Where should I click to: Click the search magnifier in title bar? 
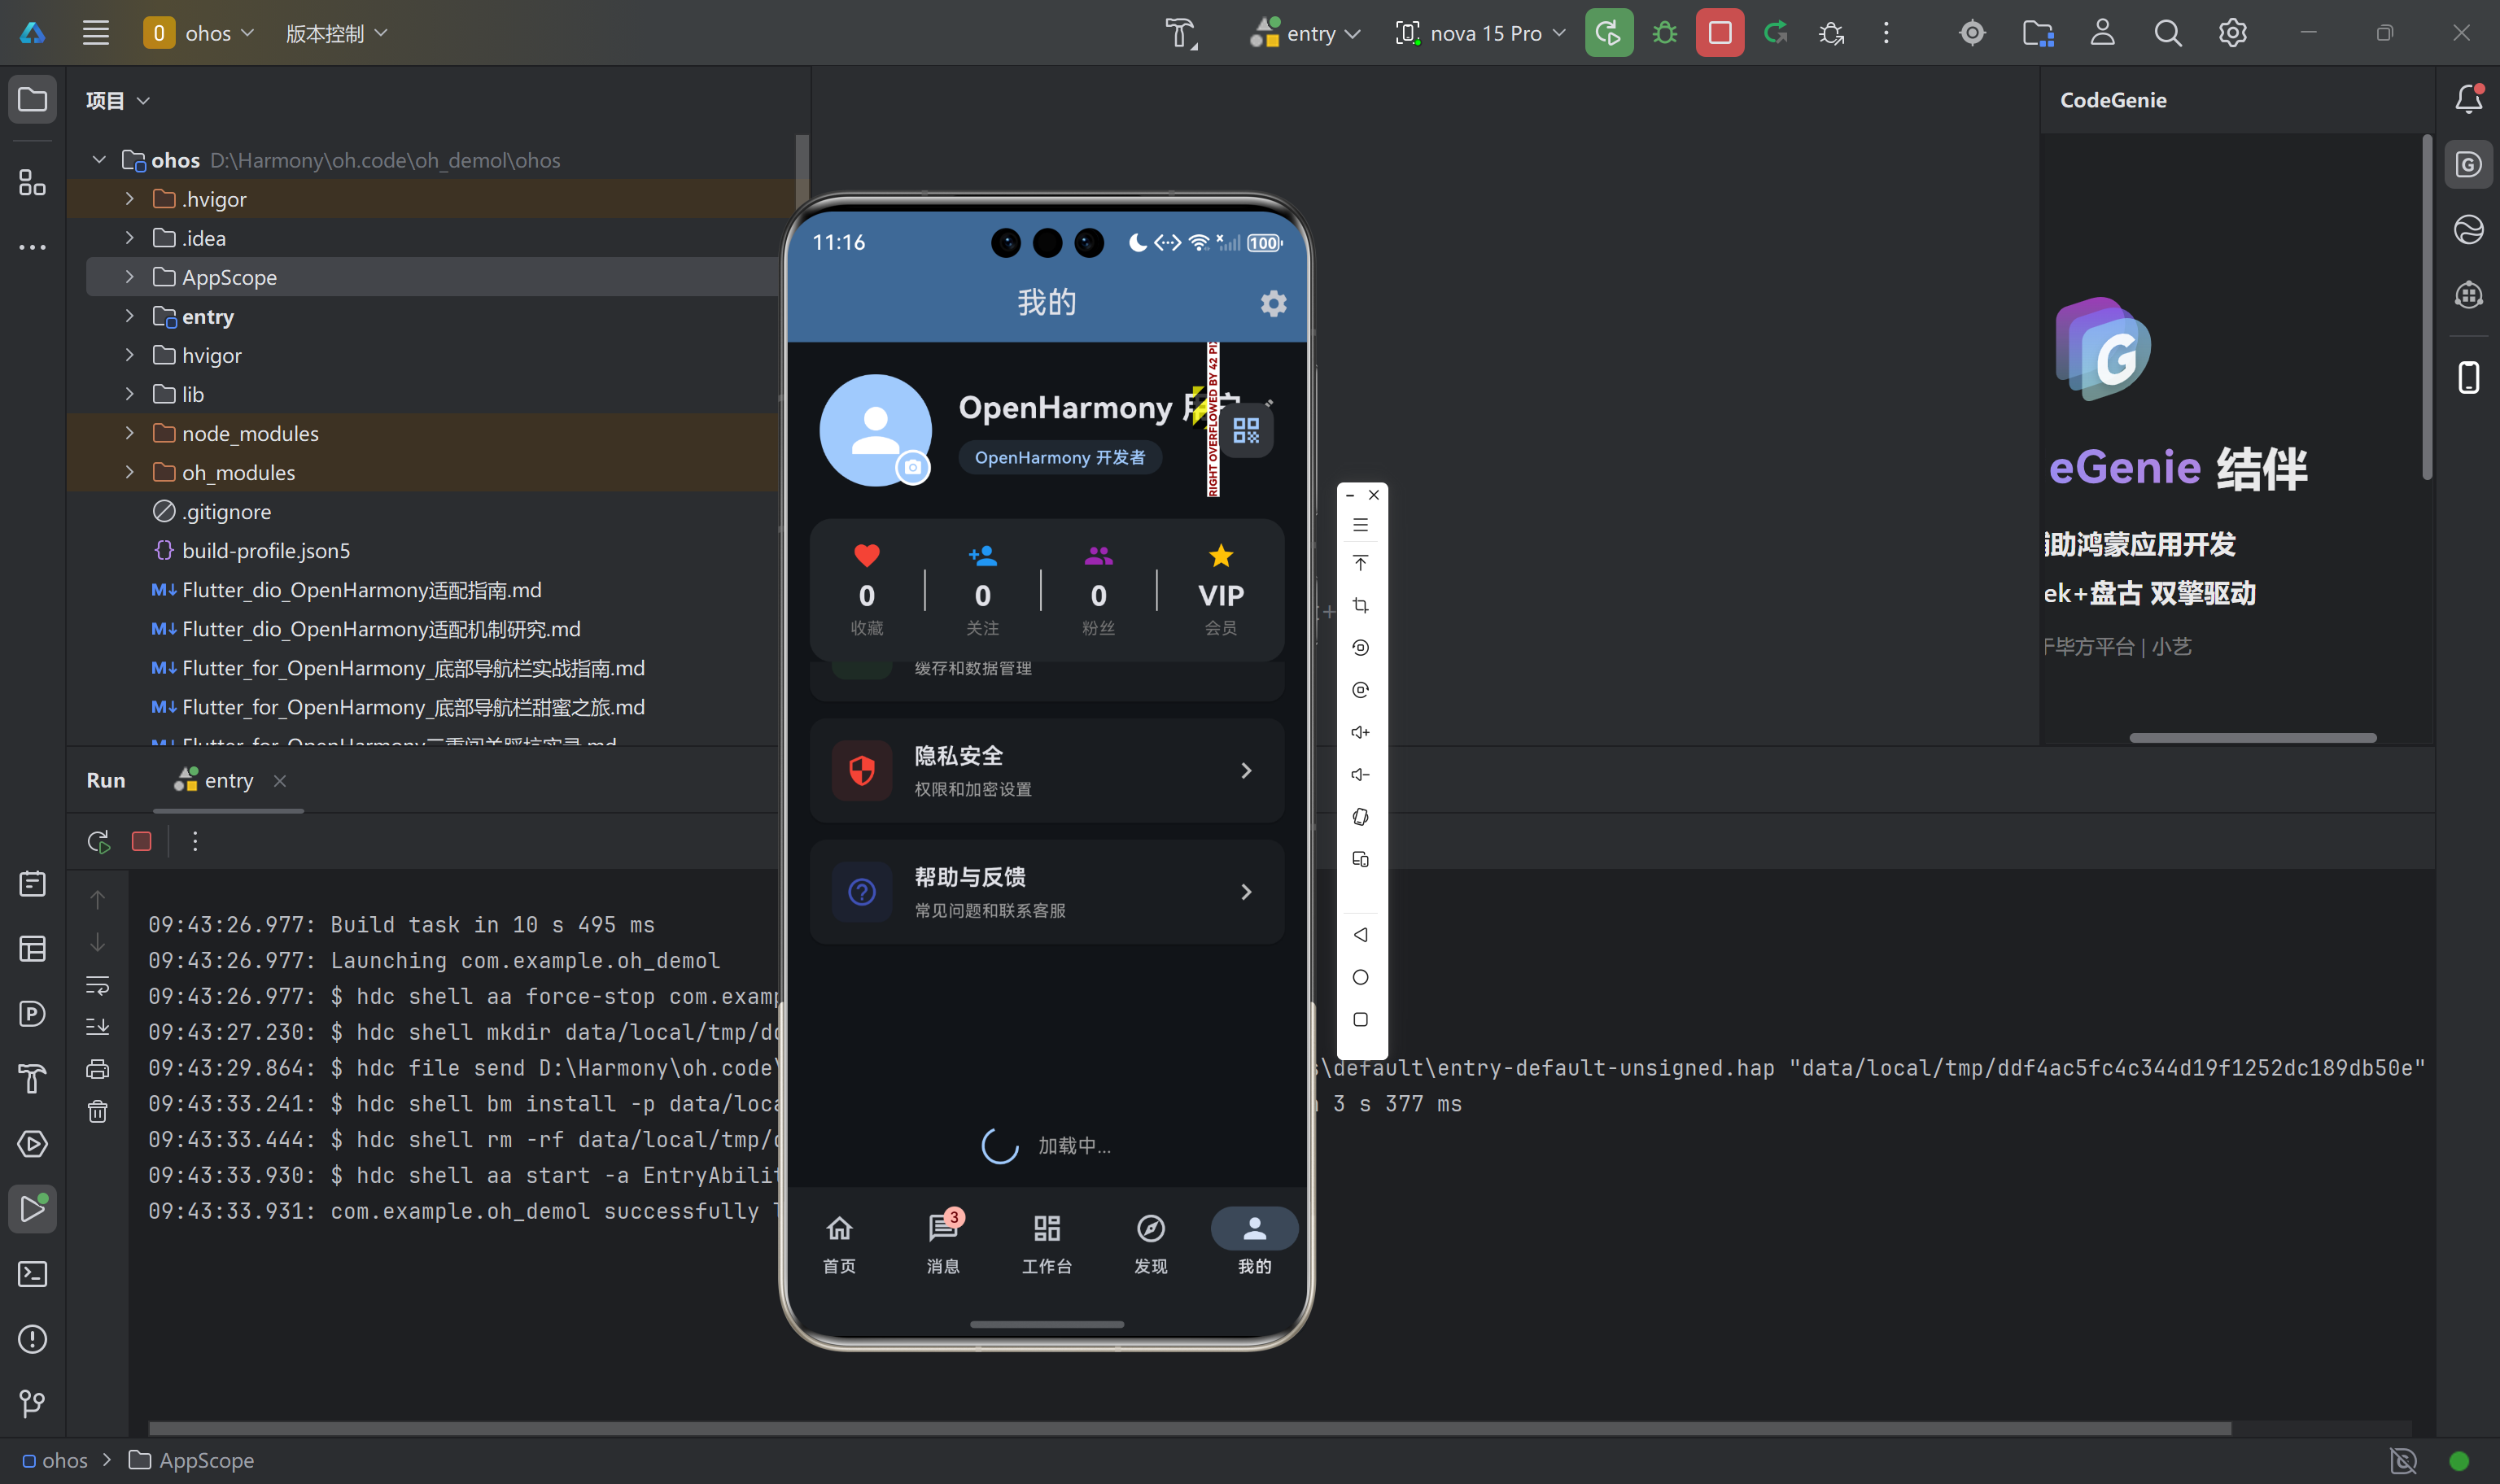point(2167,33)
